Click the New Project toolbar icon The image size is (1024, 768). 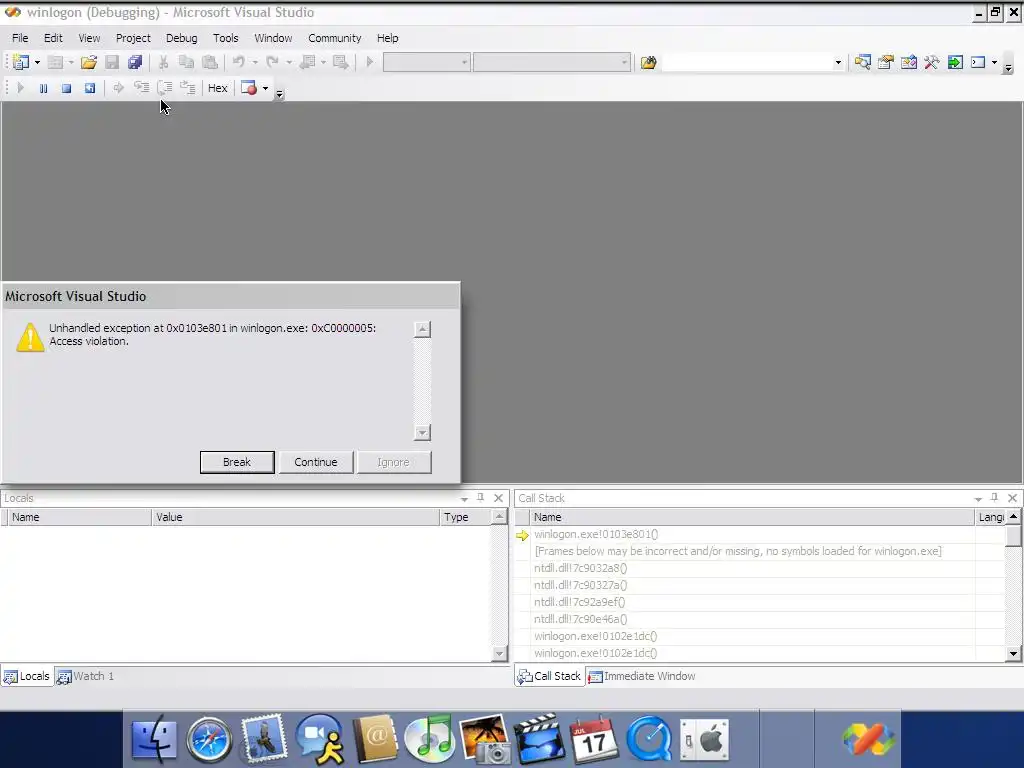click(20, 62)
